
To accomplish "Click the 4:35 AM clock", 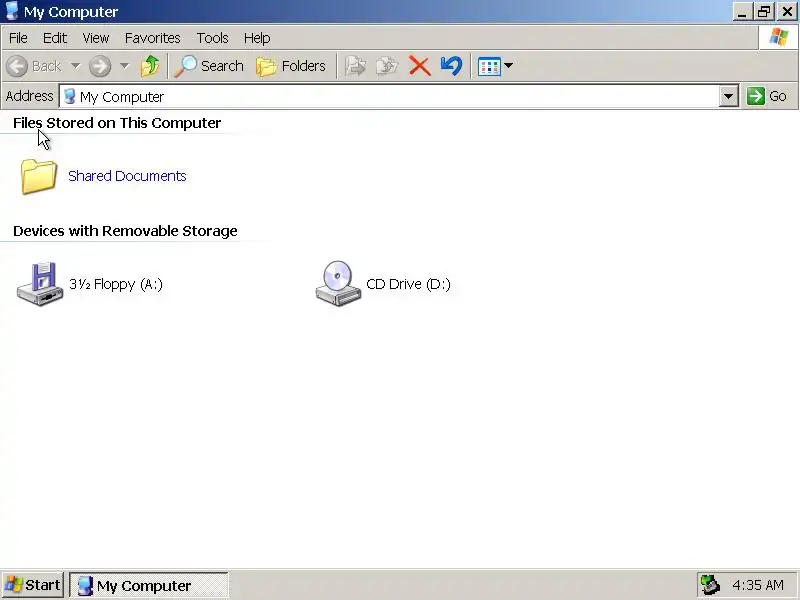I will [x=758, y=585].
